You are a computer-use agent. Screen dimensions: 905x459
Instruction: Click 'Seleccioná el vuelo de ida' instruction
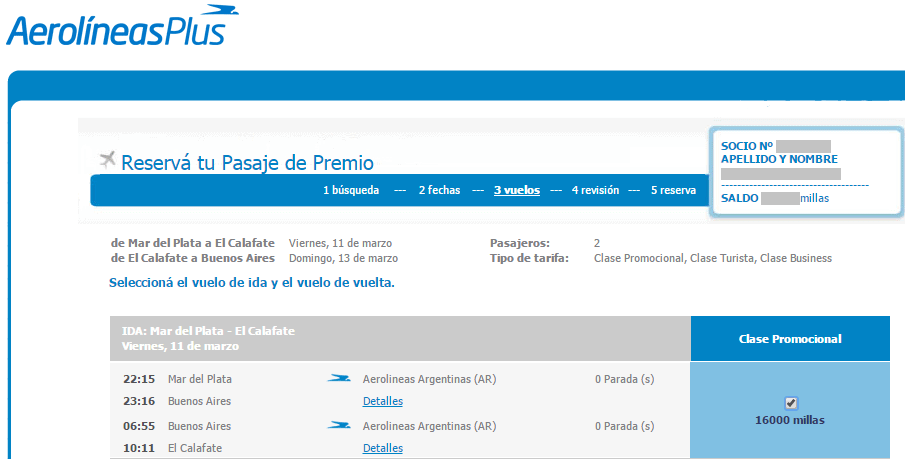point(252,283)
